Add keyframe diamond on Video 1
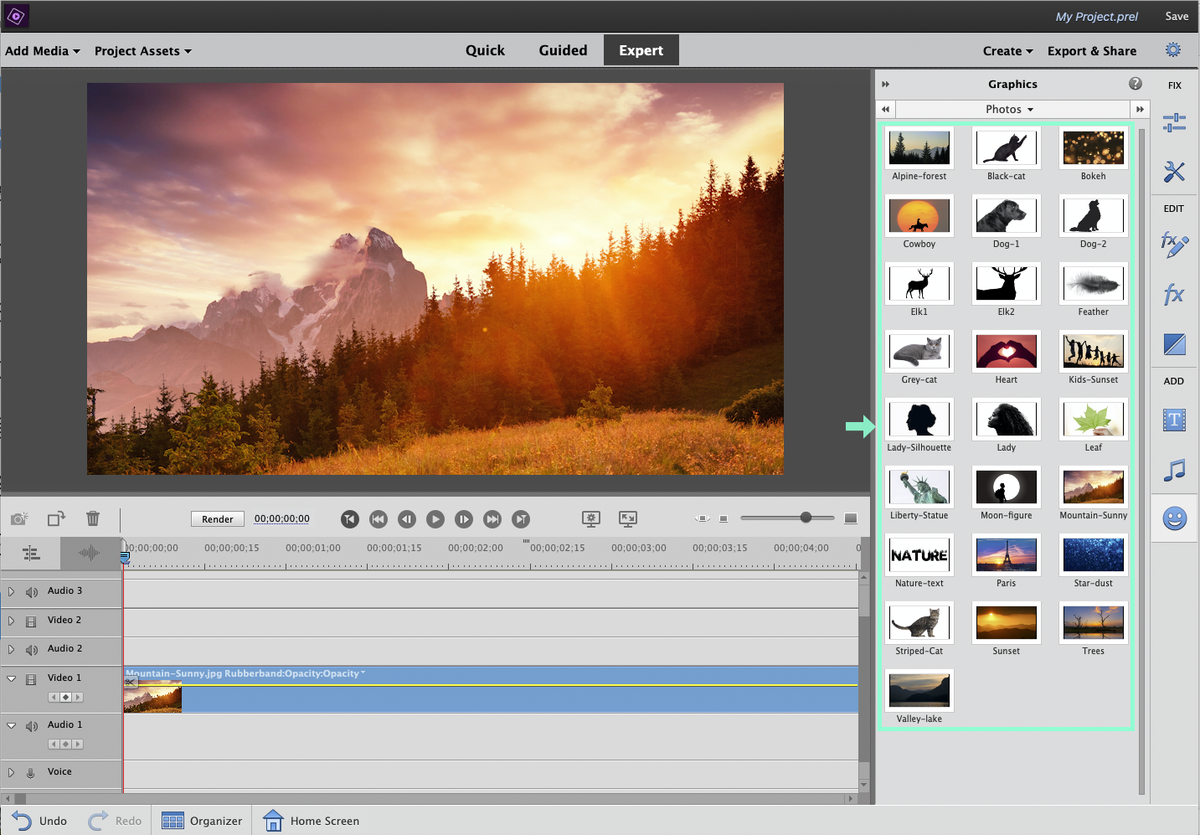This screenshot has width=1200, height=835. (66, 697)
